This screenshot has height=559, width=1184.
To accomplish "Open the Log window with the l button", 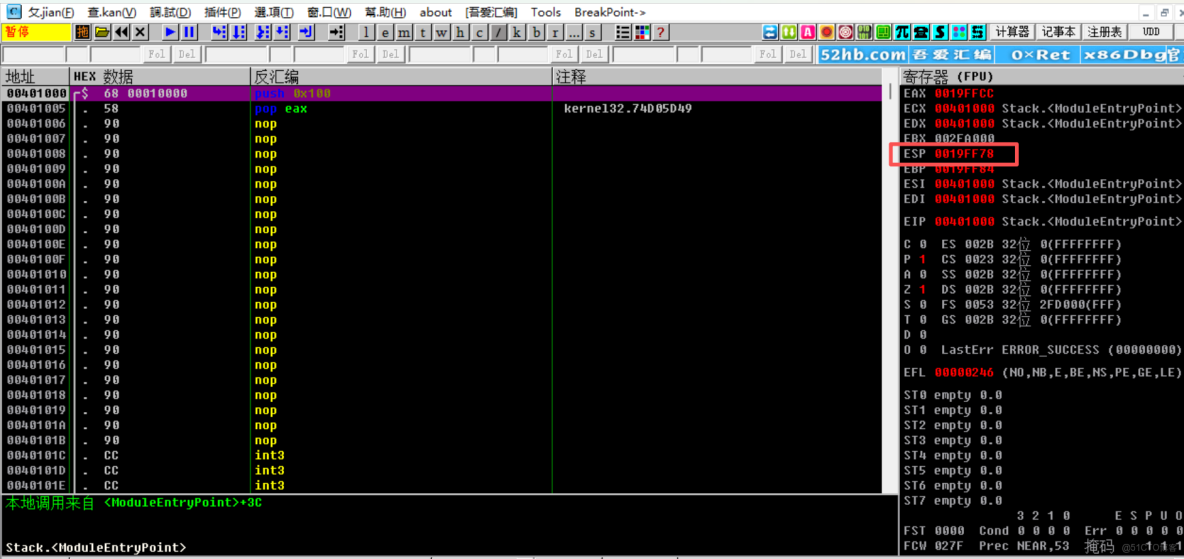I will 366,32.
